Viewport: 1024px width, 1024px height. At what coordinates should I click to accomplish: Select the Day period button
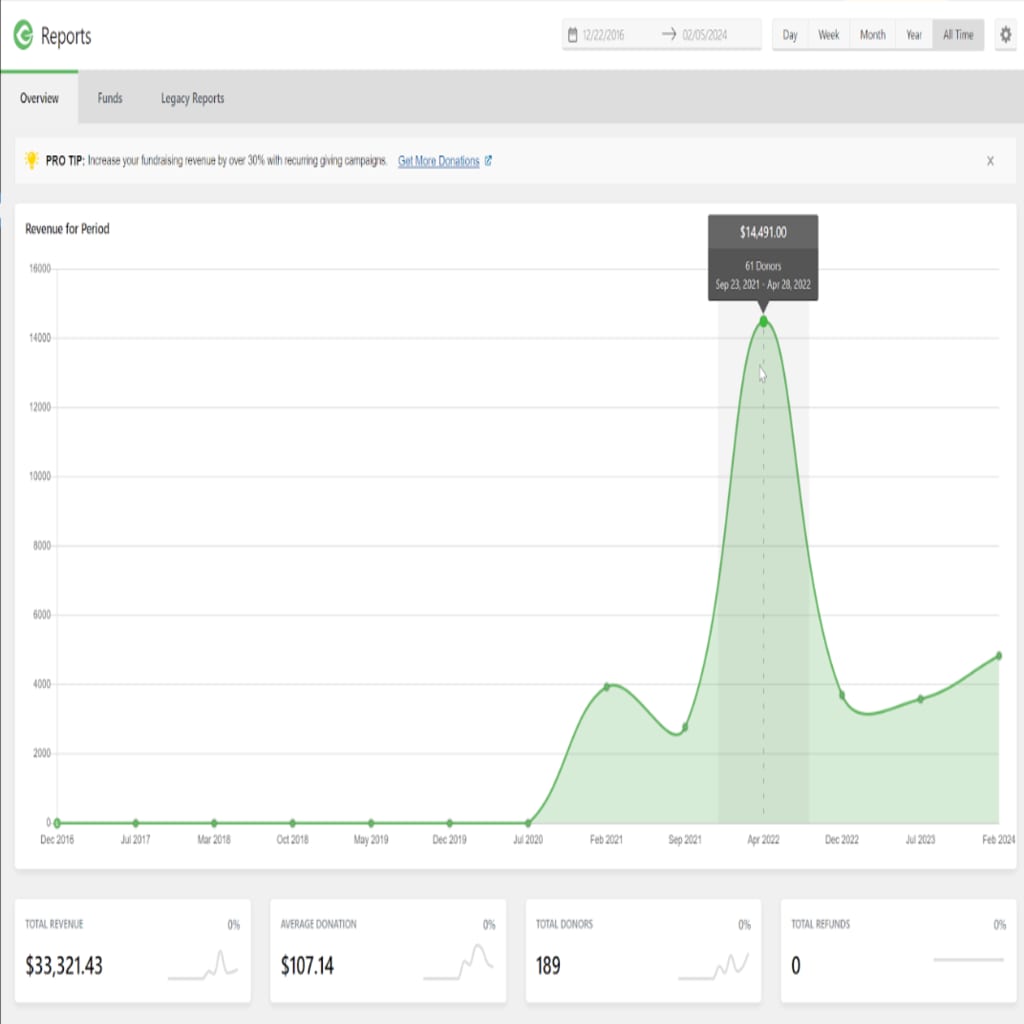click(790, 35)
